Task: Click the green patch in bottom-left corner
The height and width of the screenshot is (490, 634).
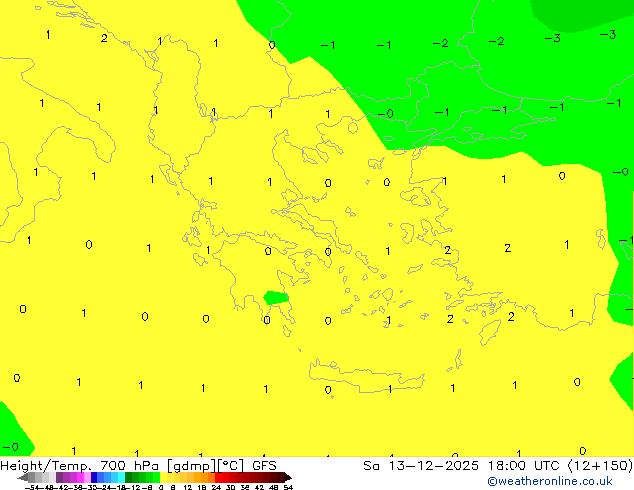Action: tap(12, 430)
